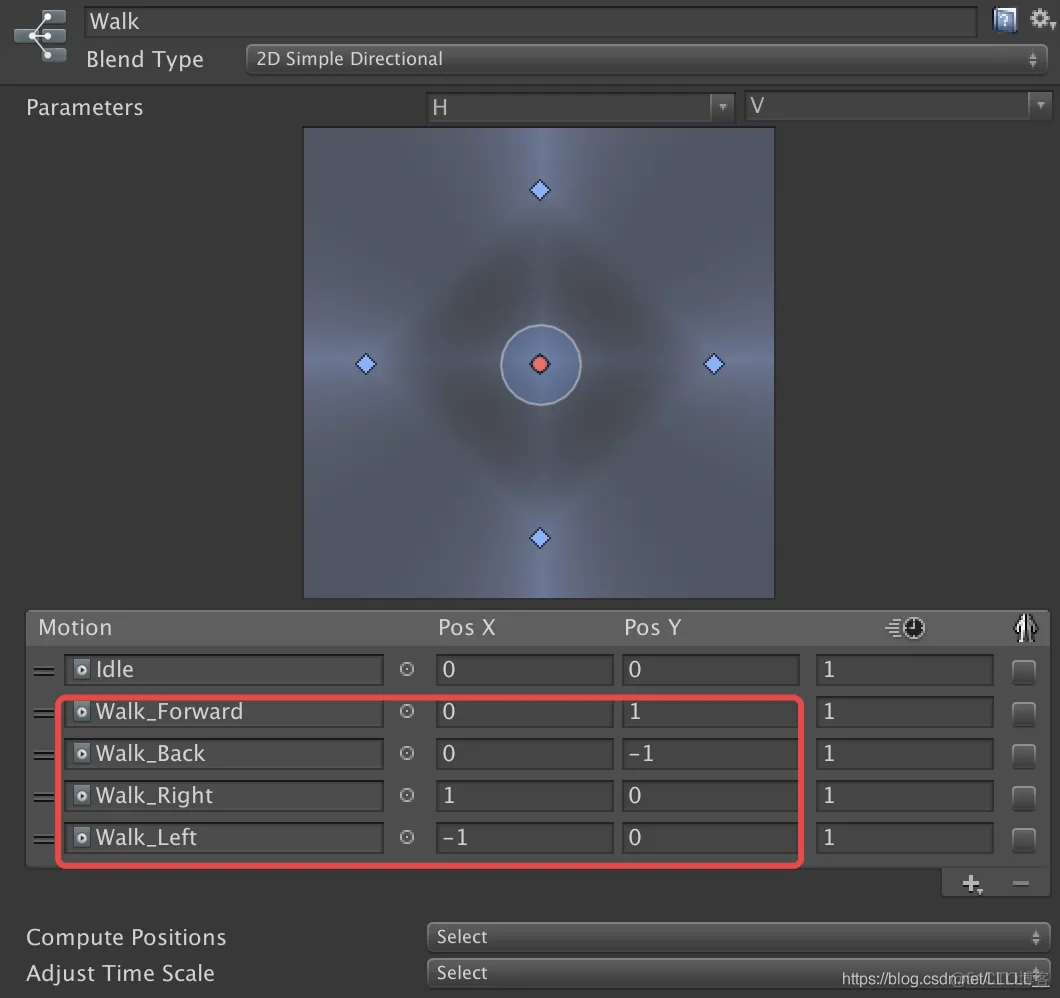The height and width of the screenshot is (998, 1060).
Task: Toggle mirror checkbox for Walk_Forward
Action: coord(1023,713)
